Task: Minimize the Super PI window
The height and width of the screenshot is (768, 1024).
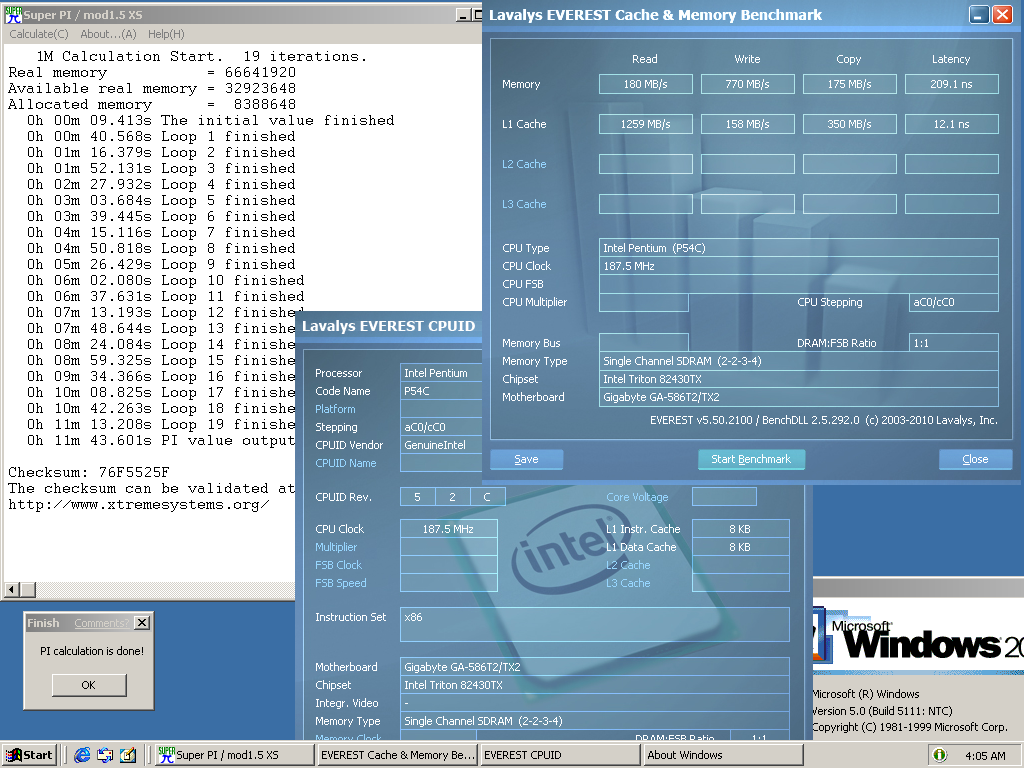Action: pyautogui.click(x=462, y=14)
